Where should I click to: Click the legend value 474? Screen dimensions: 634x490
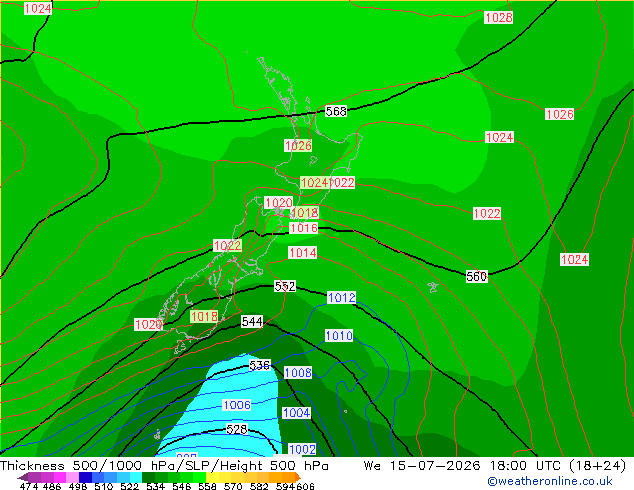coord(29,486)
